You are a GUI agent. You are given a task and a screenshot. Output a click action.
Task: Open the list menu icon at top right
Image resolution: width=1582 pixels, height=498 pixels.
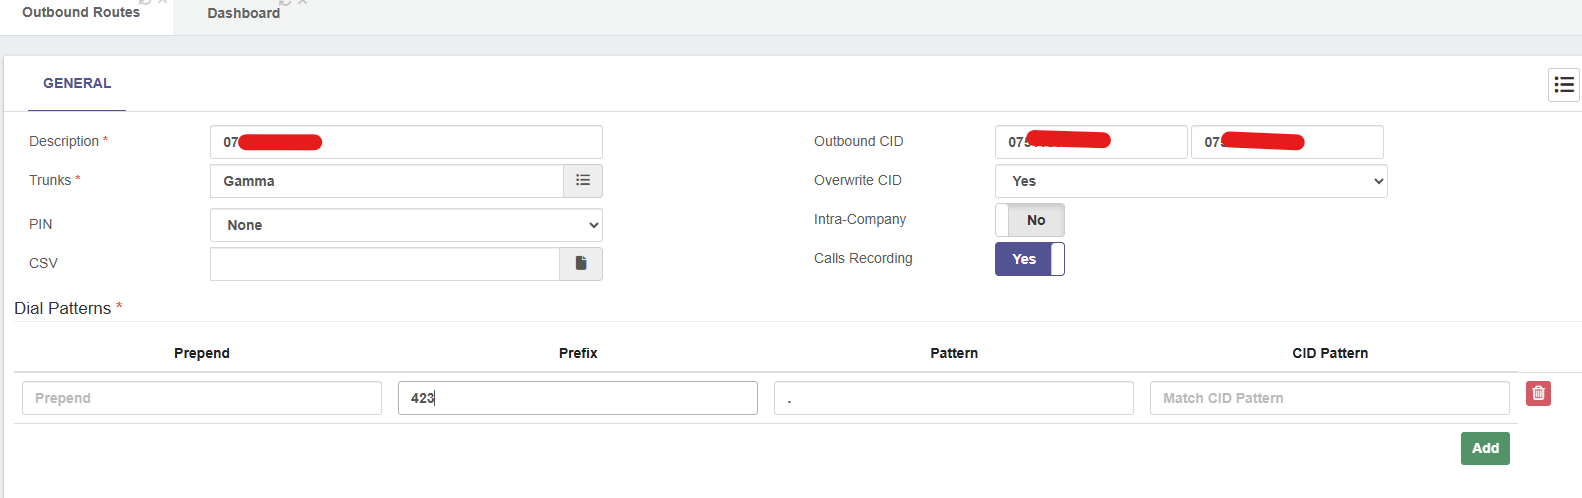pyautogui.click(x=1564, y=85)
